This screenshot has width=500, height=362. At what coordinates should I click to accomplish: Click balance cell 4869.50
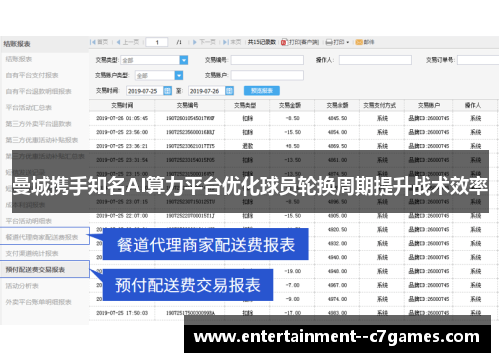(x=337, y=146)
